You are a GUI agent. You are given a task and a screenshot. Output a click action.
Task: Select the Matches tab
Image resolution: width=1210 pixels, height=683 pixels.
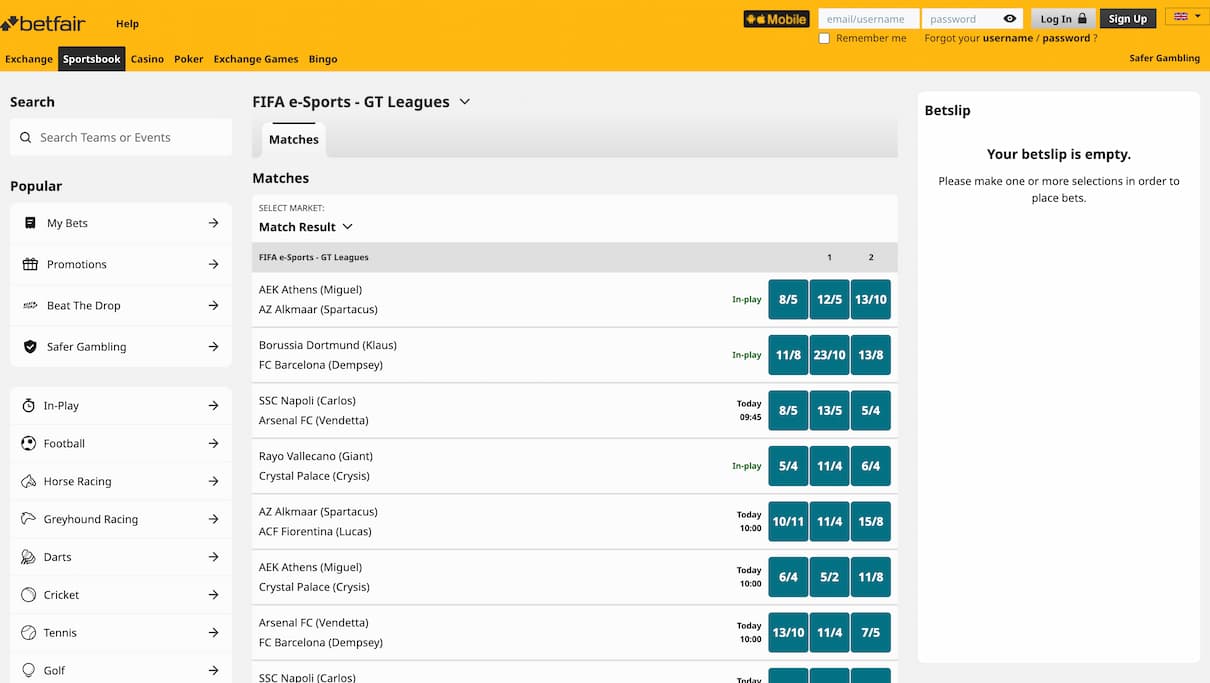coord(294,140)
